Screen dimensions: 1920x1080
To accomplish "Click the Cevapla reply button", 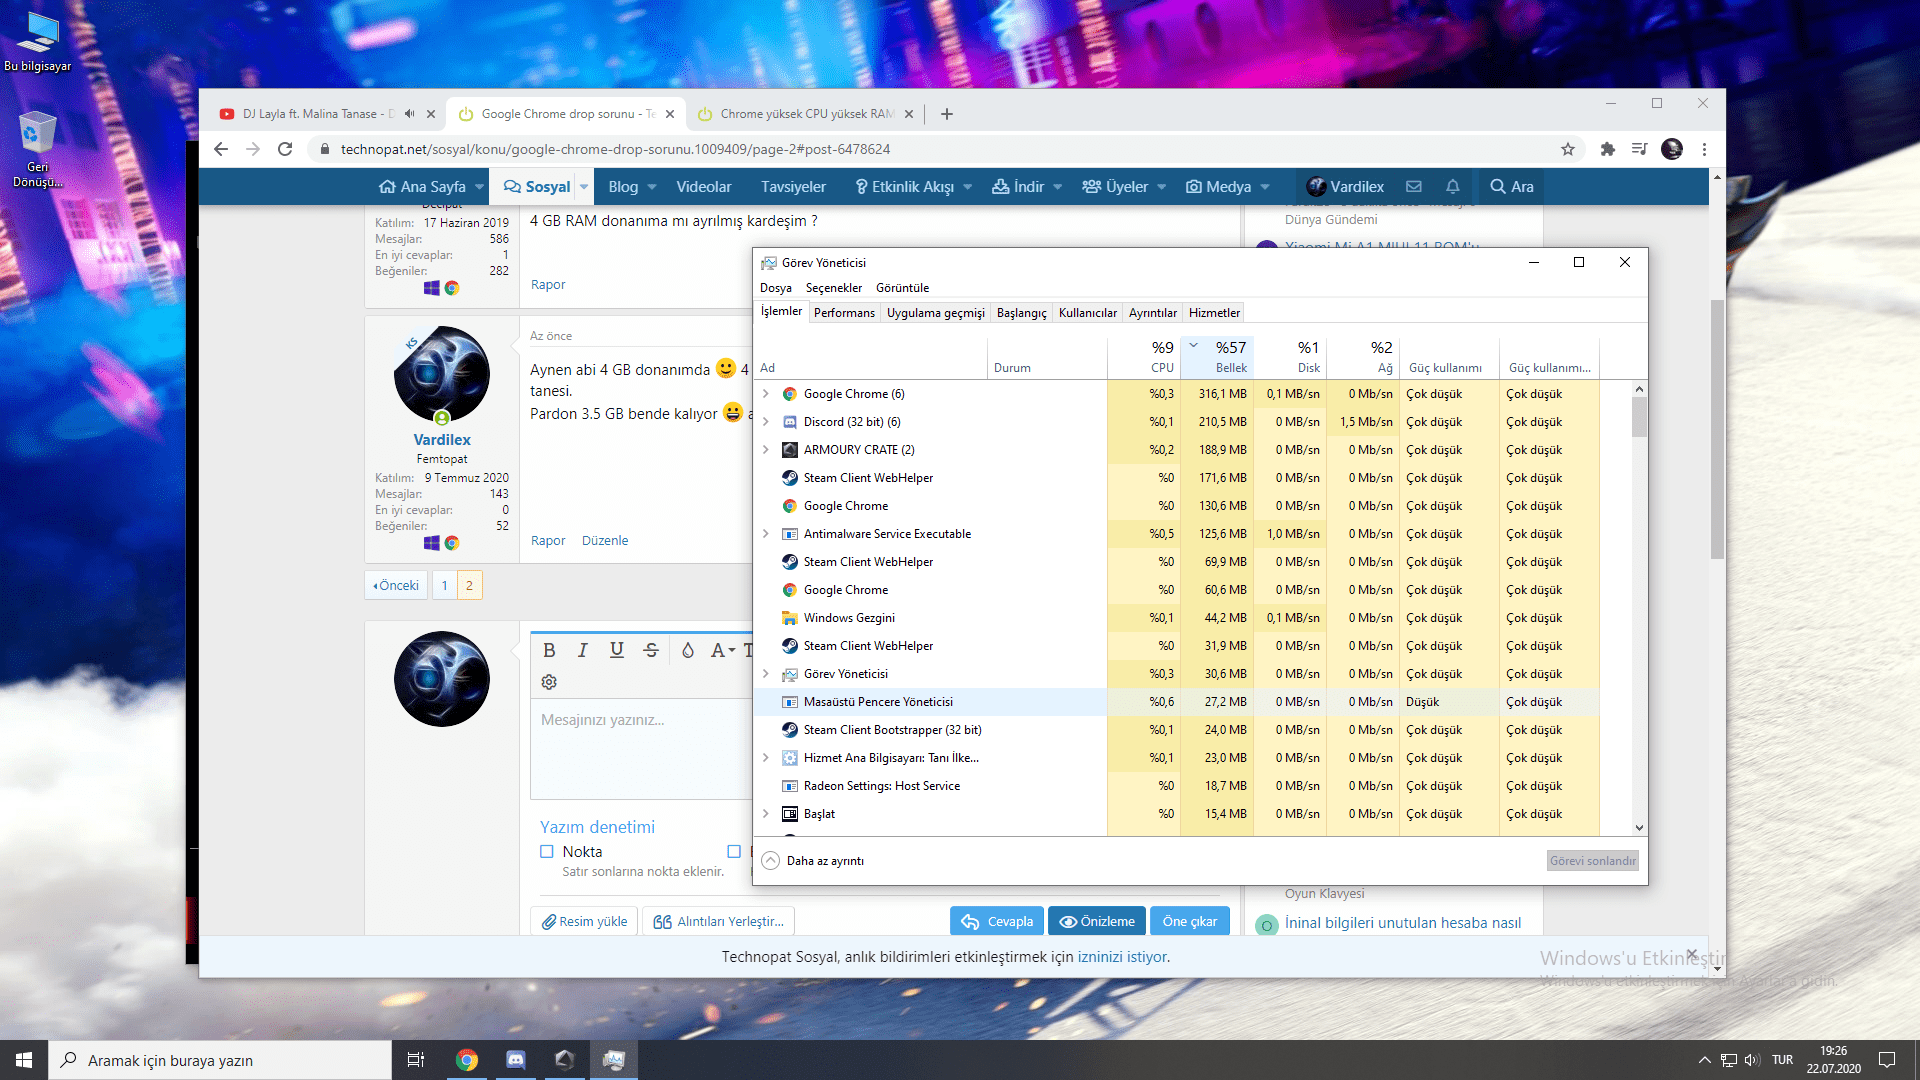I will click(997, 922).
